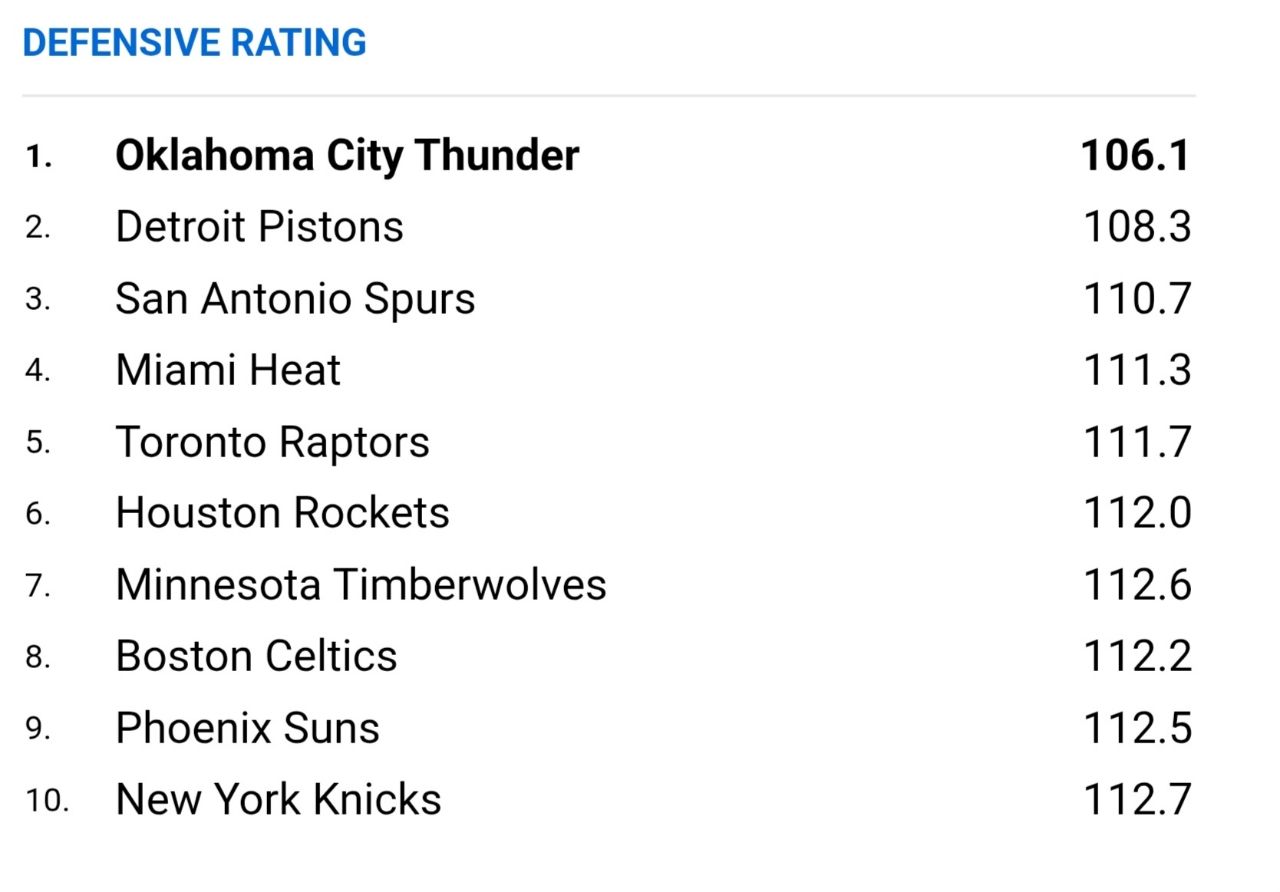The width and height of the screenshot is (1280, 892).
Task: Open the Houston Rockets team link
Action: [x=282, y=513]
